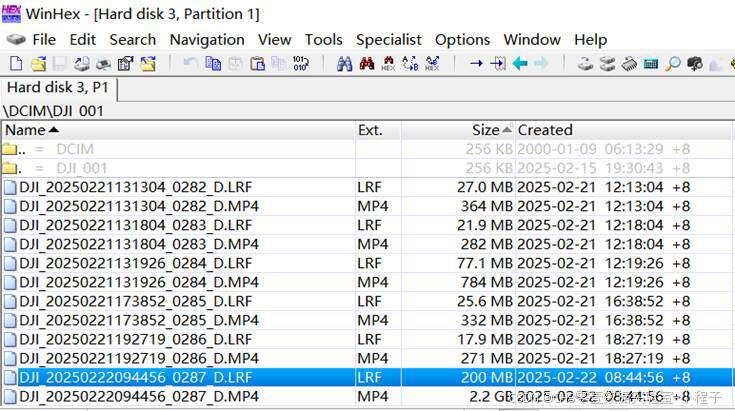This screenshot has height=411, width=735.
Task: Click the Go To Sector arrow icon
Action: click(498, 63)
